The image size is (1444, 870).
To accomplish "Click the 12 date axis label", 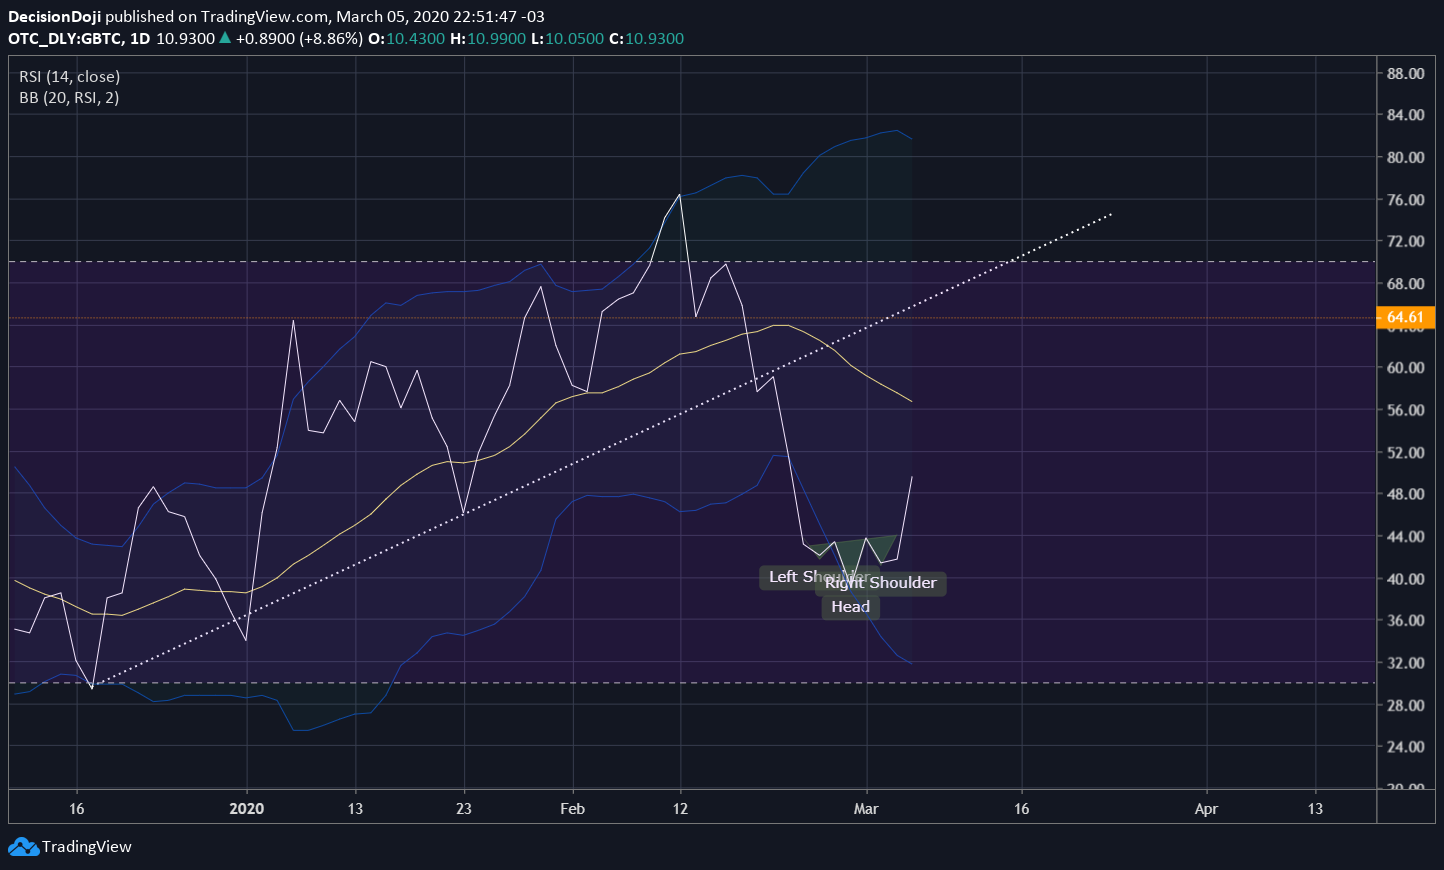I will [x=681, y=809].
